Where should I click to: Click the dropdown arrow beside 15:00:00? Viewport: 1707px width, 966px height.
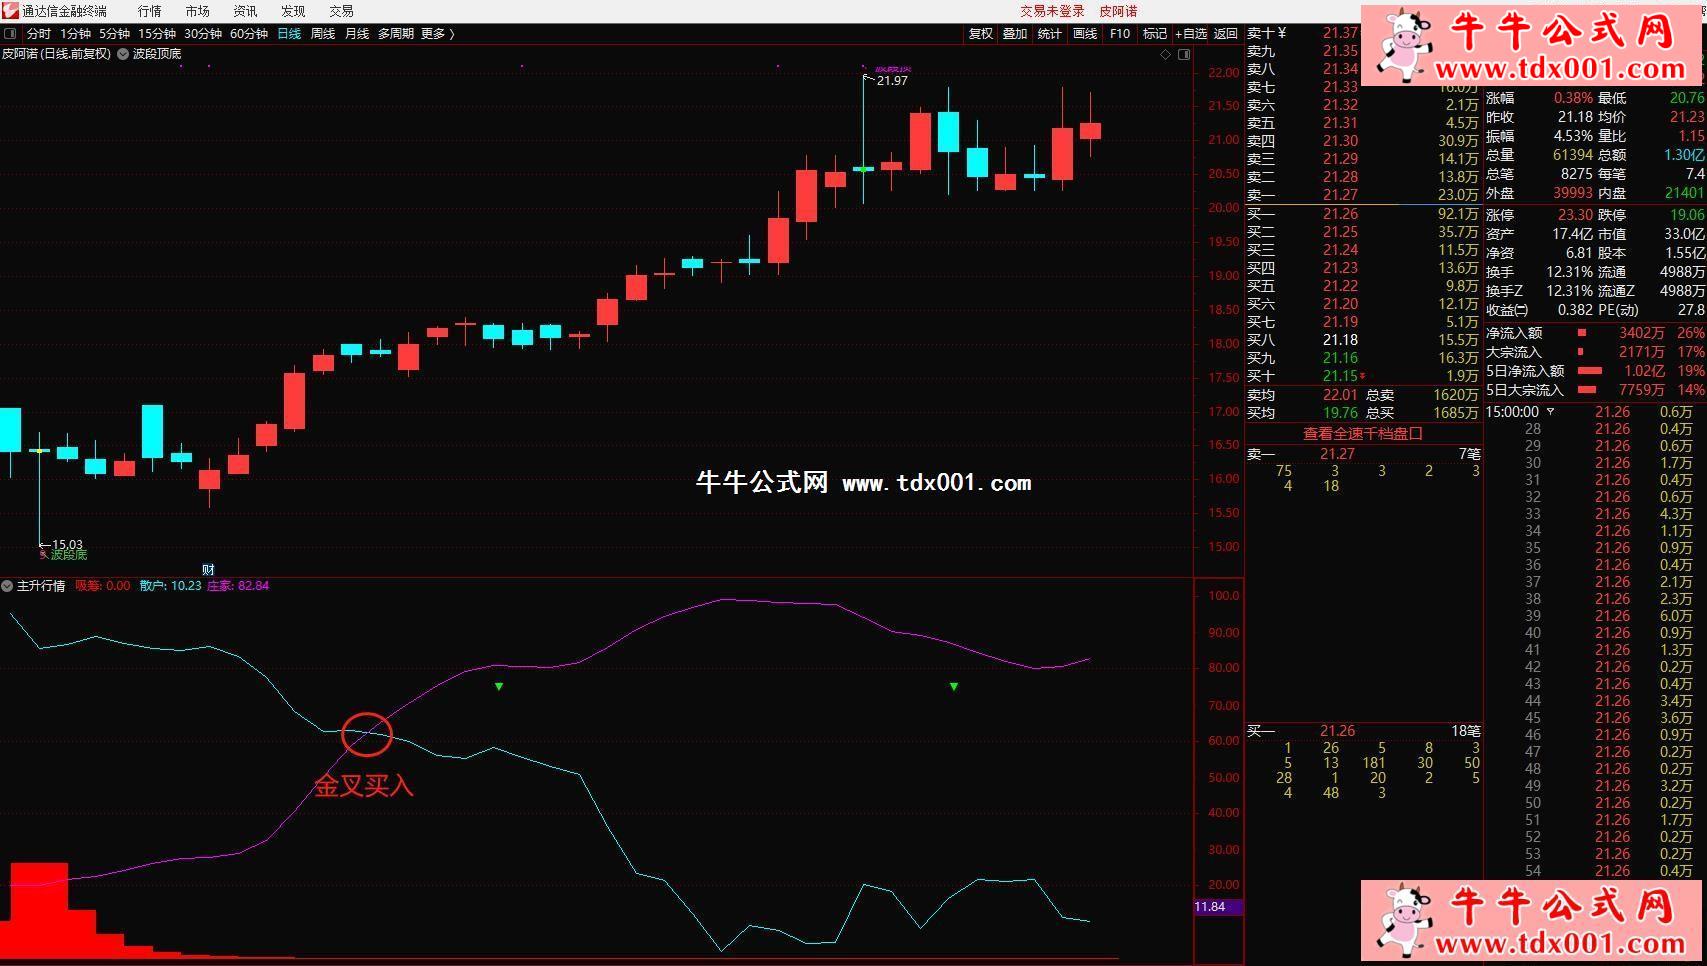(1551, 412)
